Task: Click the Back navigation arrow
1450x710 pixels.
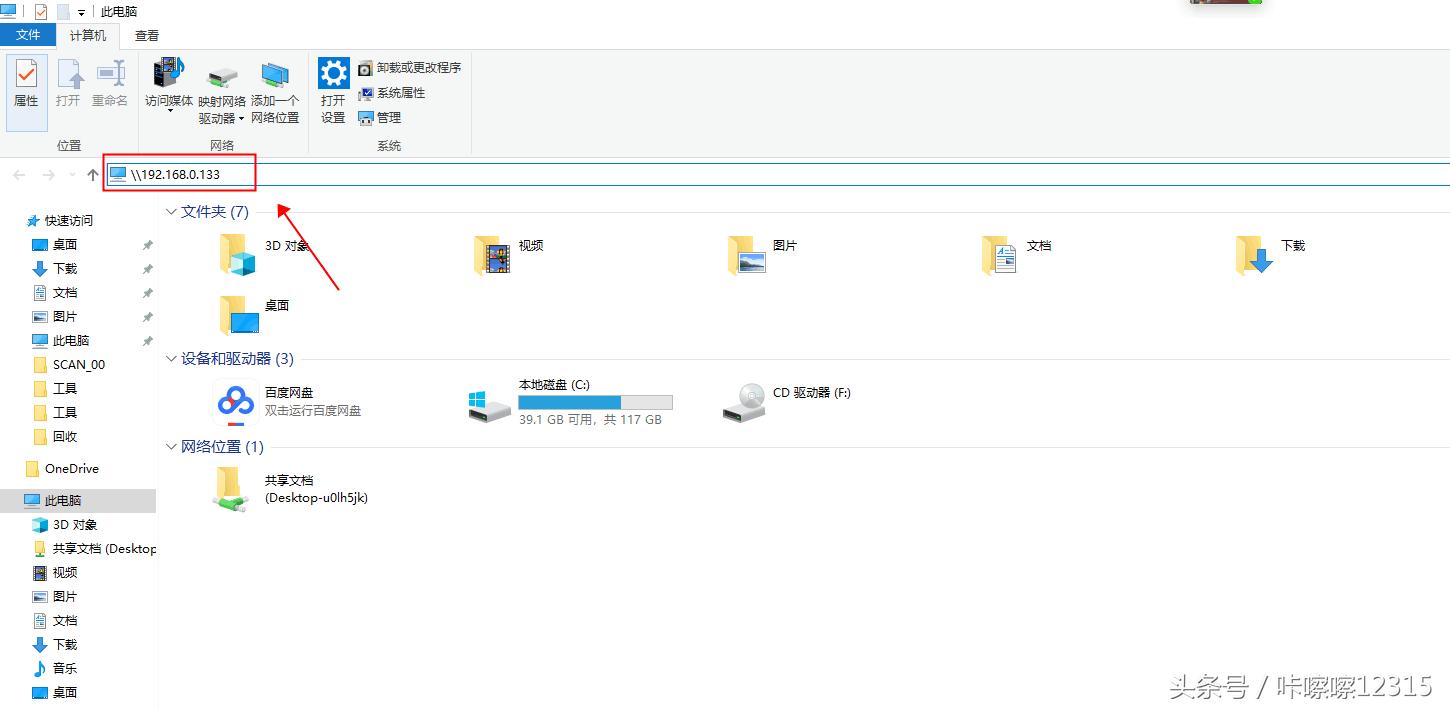Action: 19,175
